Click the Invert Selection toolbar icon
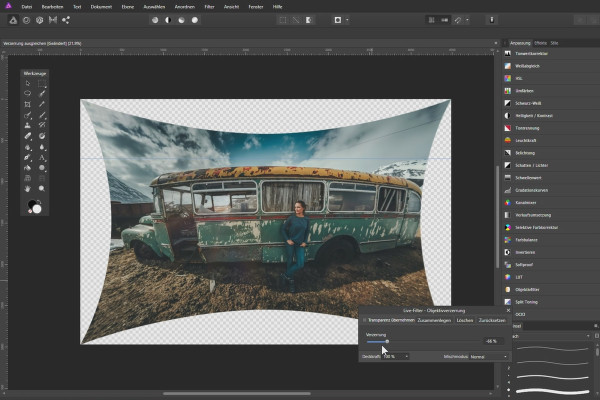Viewport: 600px width, 400px height. tap(309, 20)
